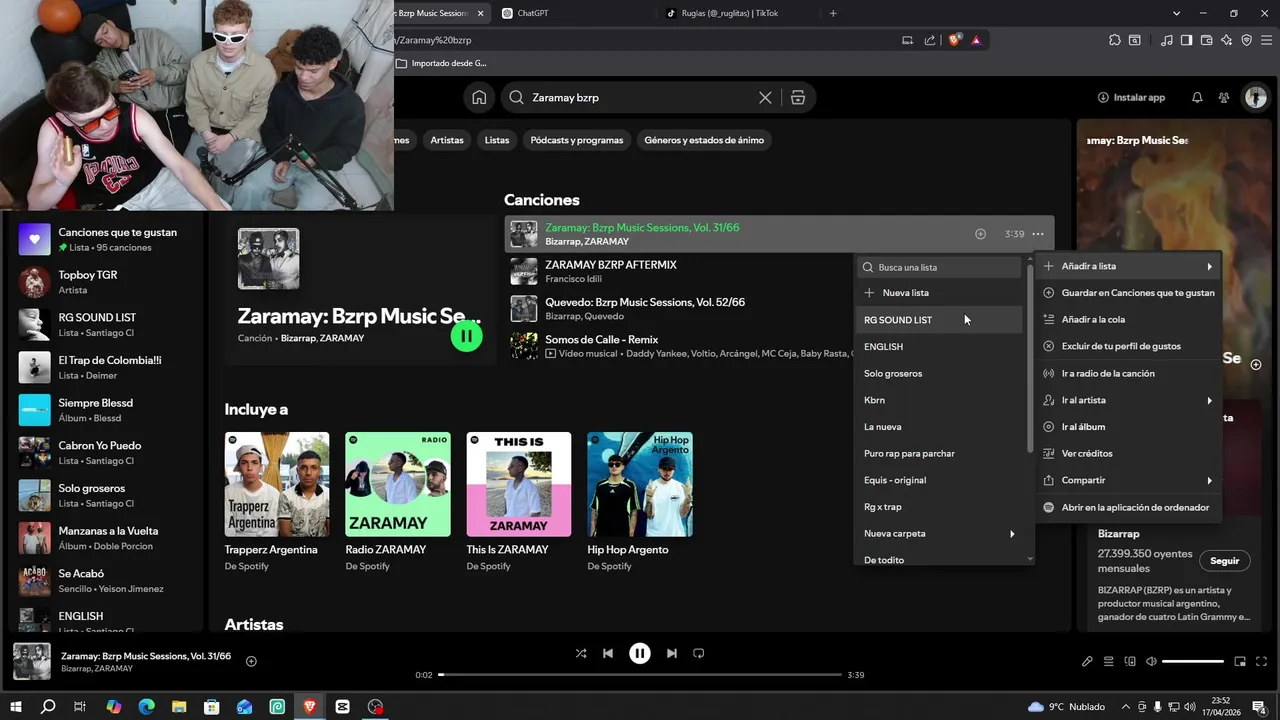Filter results by Artistas chip

[x=447, y=140]
